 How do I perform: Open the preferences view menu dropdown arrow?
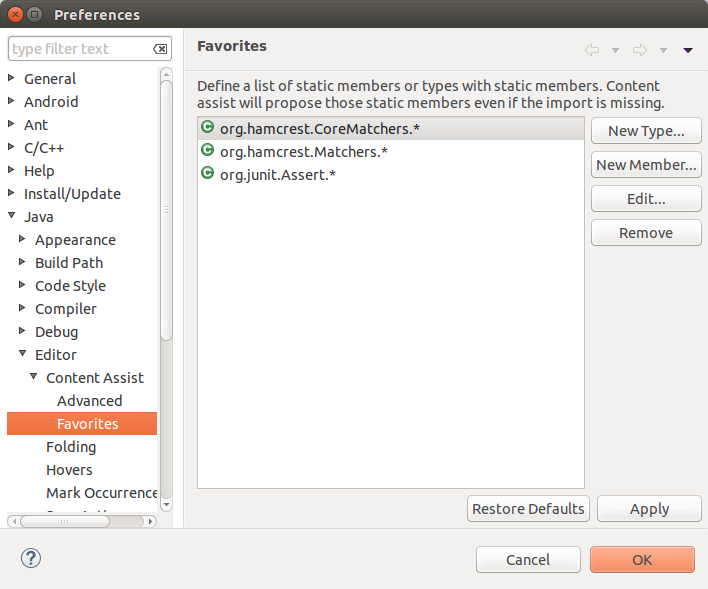point(688,50)
